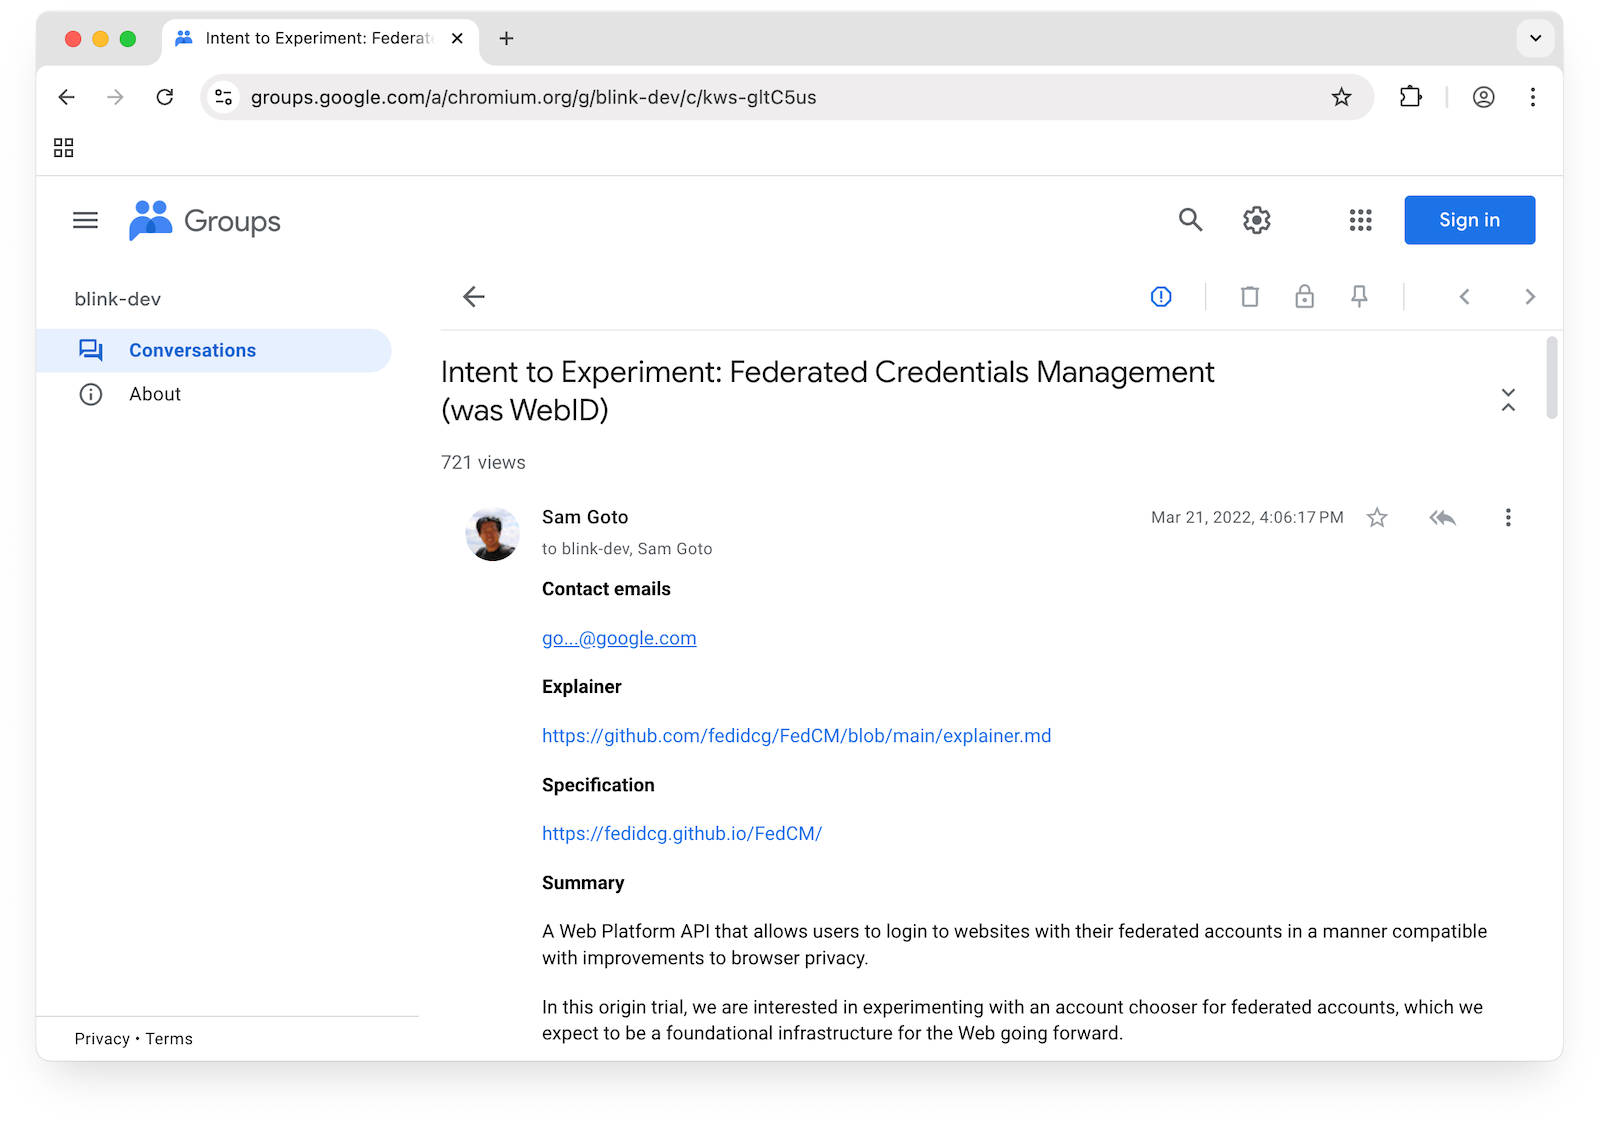Click the report abuse exclamation icon
Viewport: 1600px width, 1123px height.
click(x=1160, y=297)
